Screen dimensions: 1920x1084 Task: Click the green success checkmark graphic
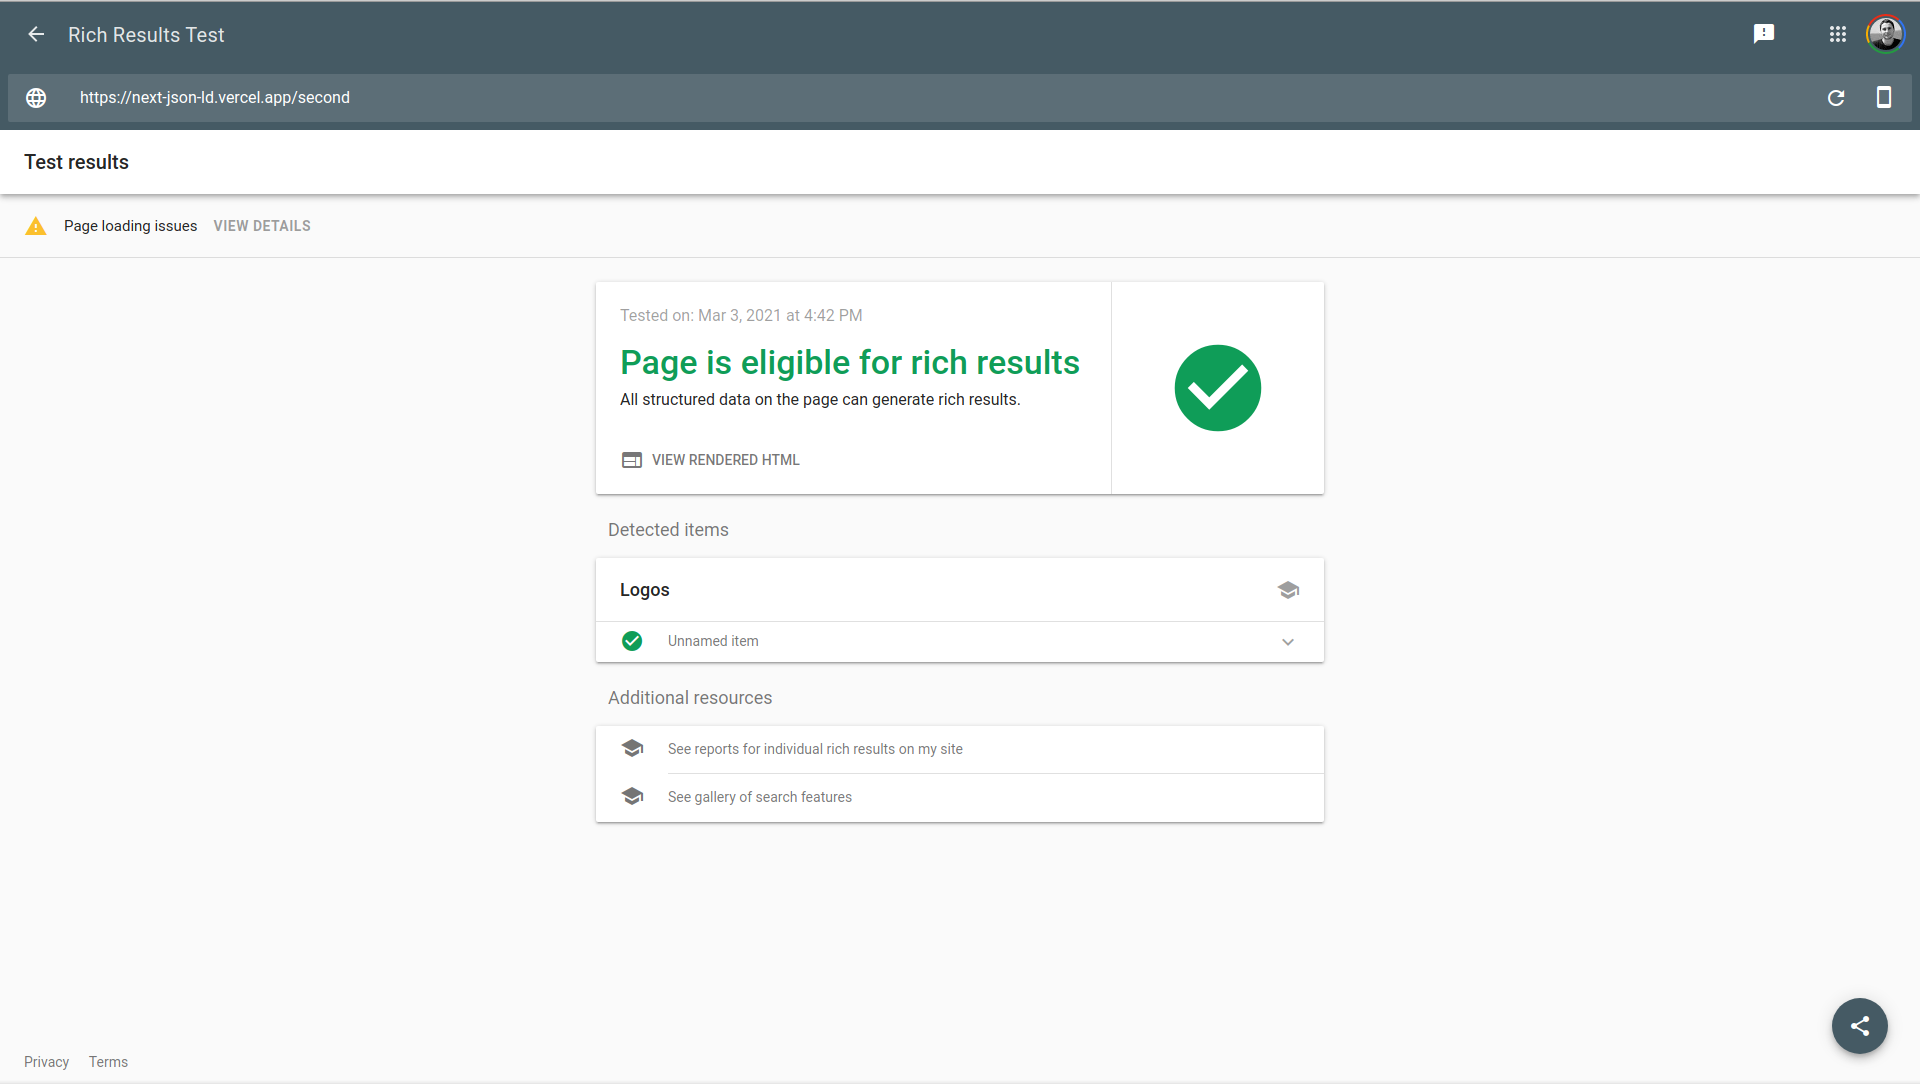click(x=1217, y=388)
